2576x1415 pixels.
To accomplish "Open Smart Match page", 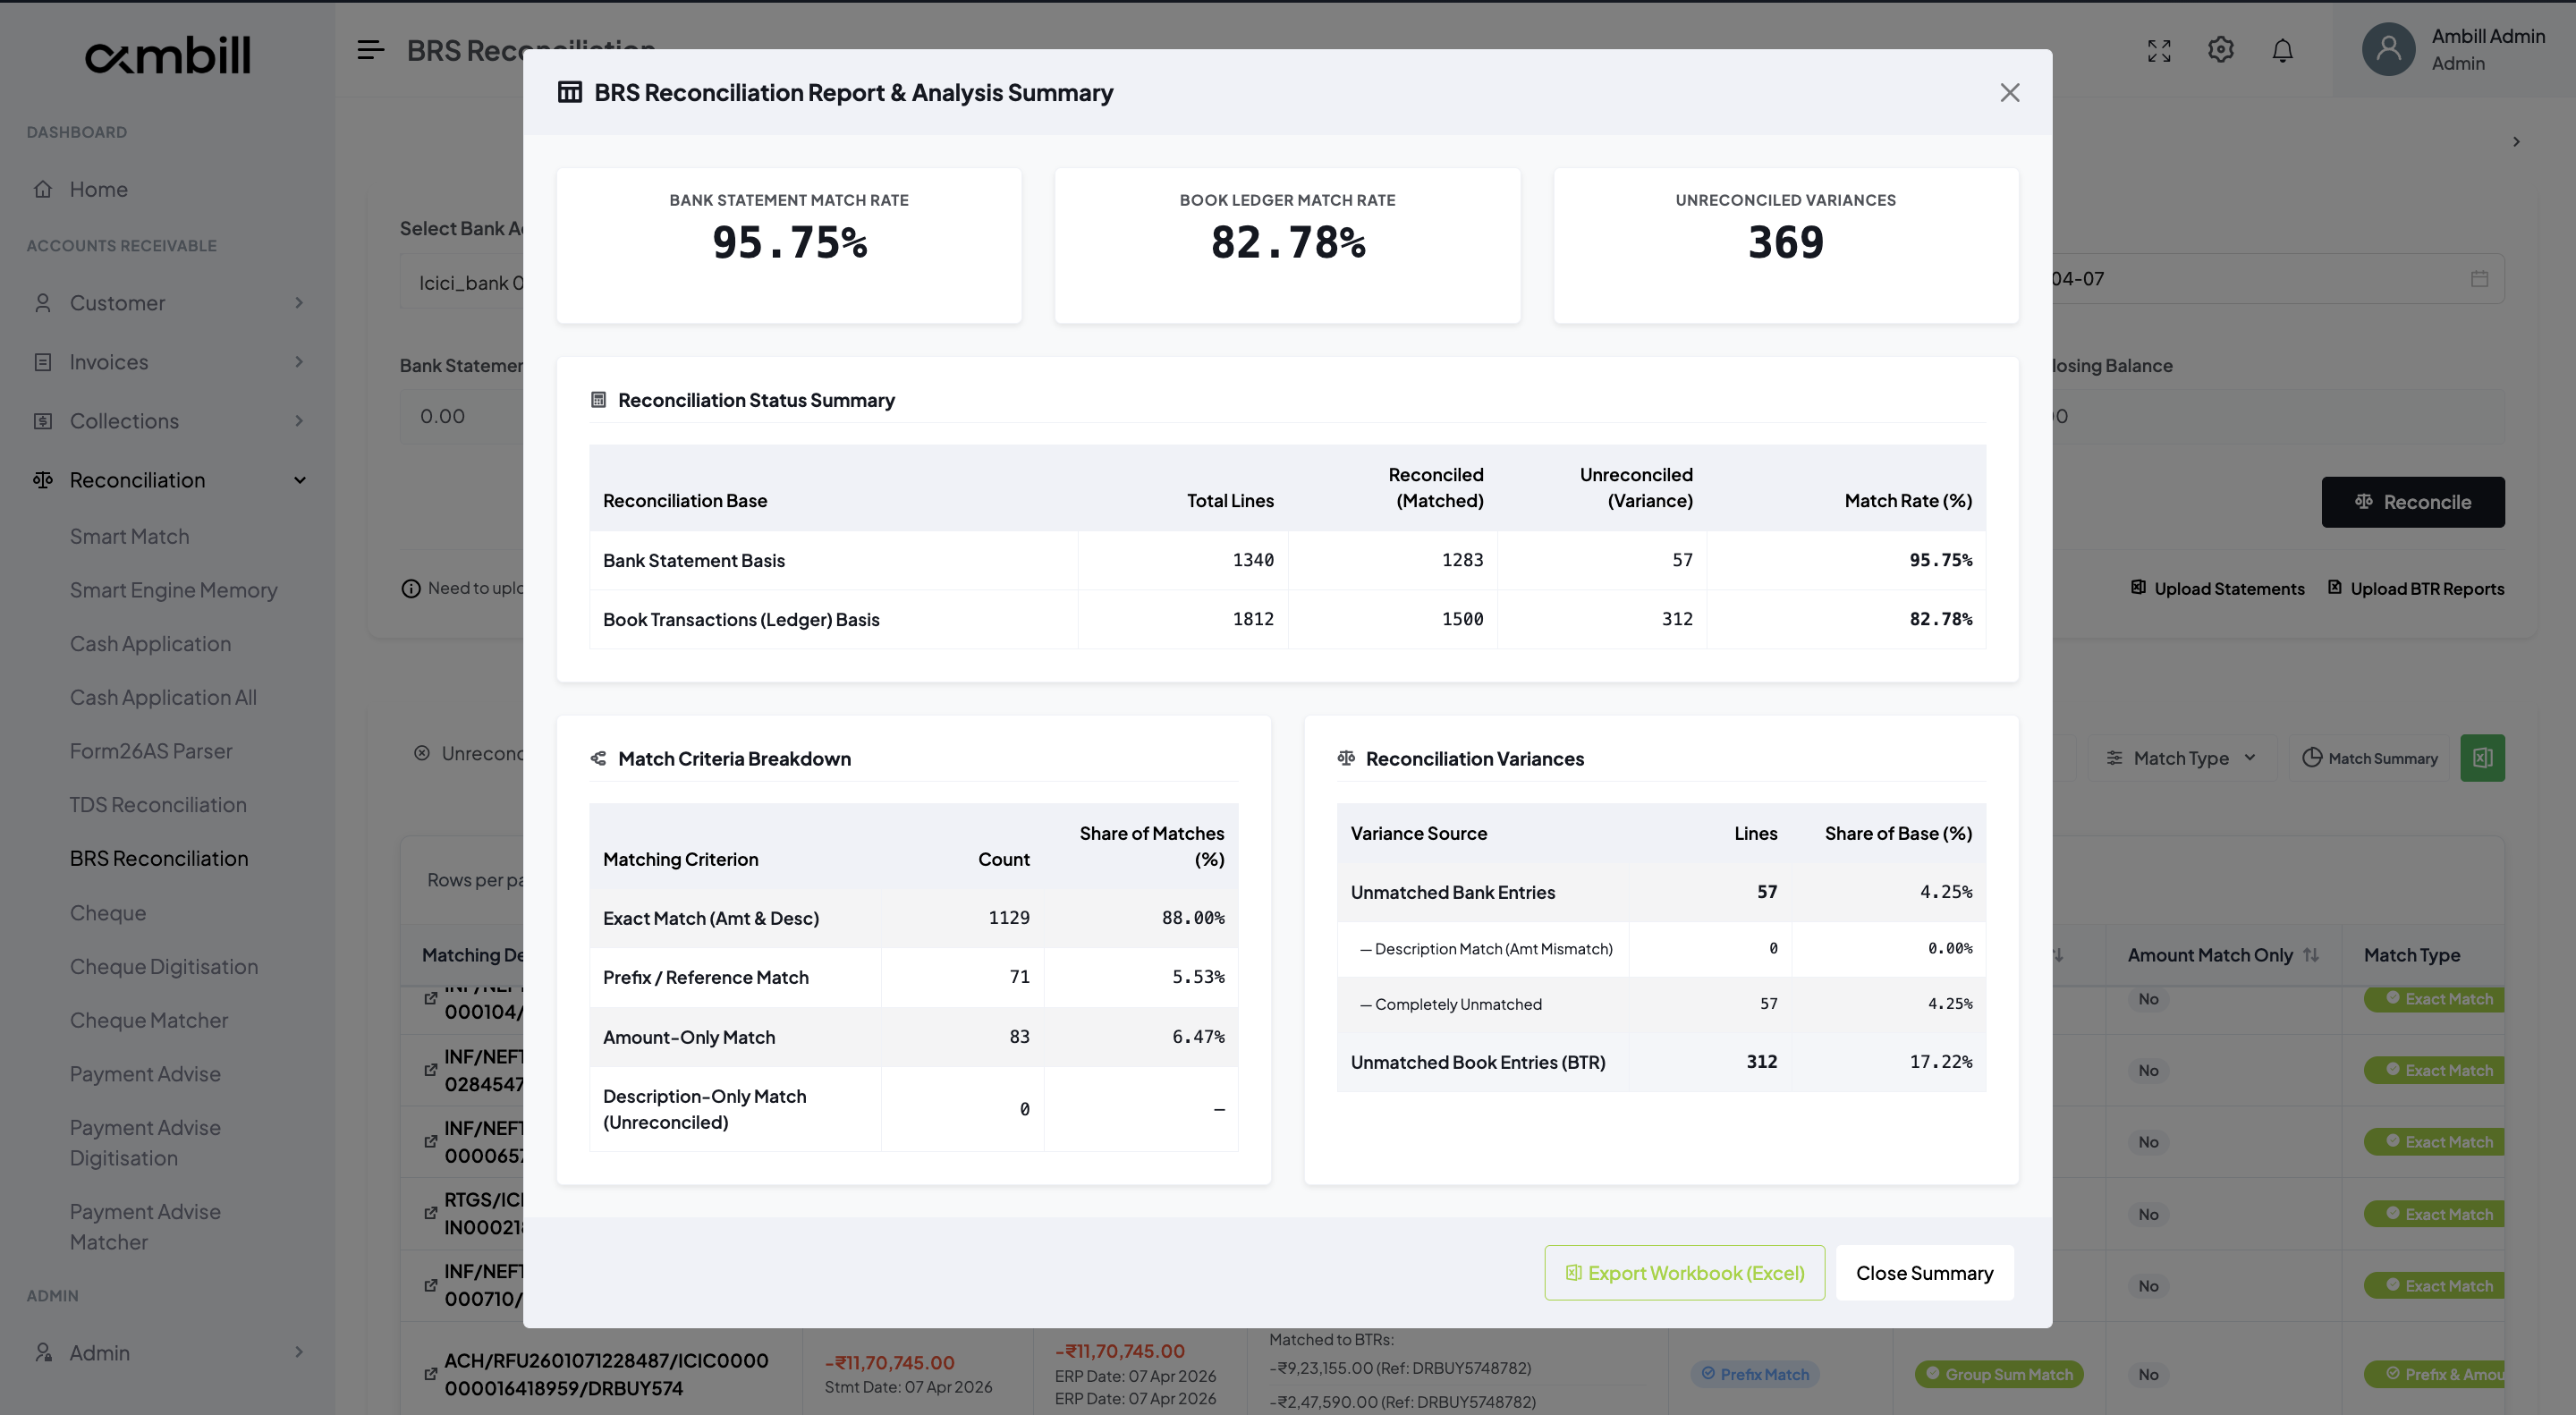I will coord(129,536).
